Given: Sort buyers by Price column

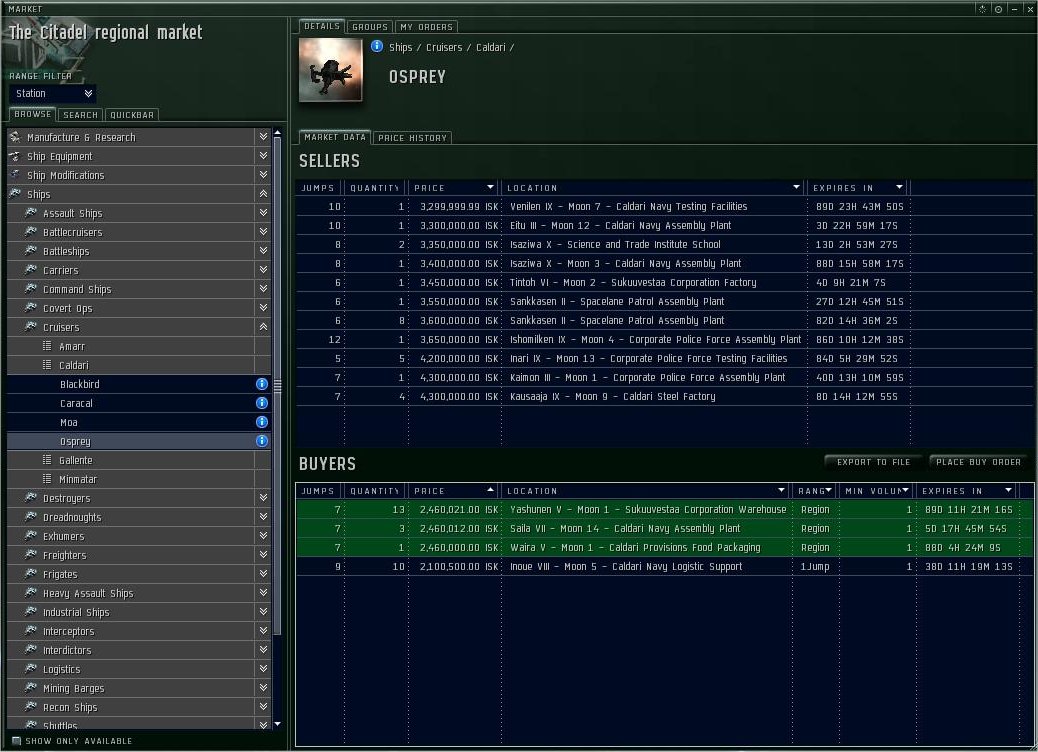Looking at the screenshot, I should click(x=453, y=491).
